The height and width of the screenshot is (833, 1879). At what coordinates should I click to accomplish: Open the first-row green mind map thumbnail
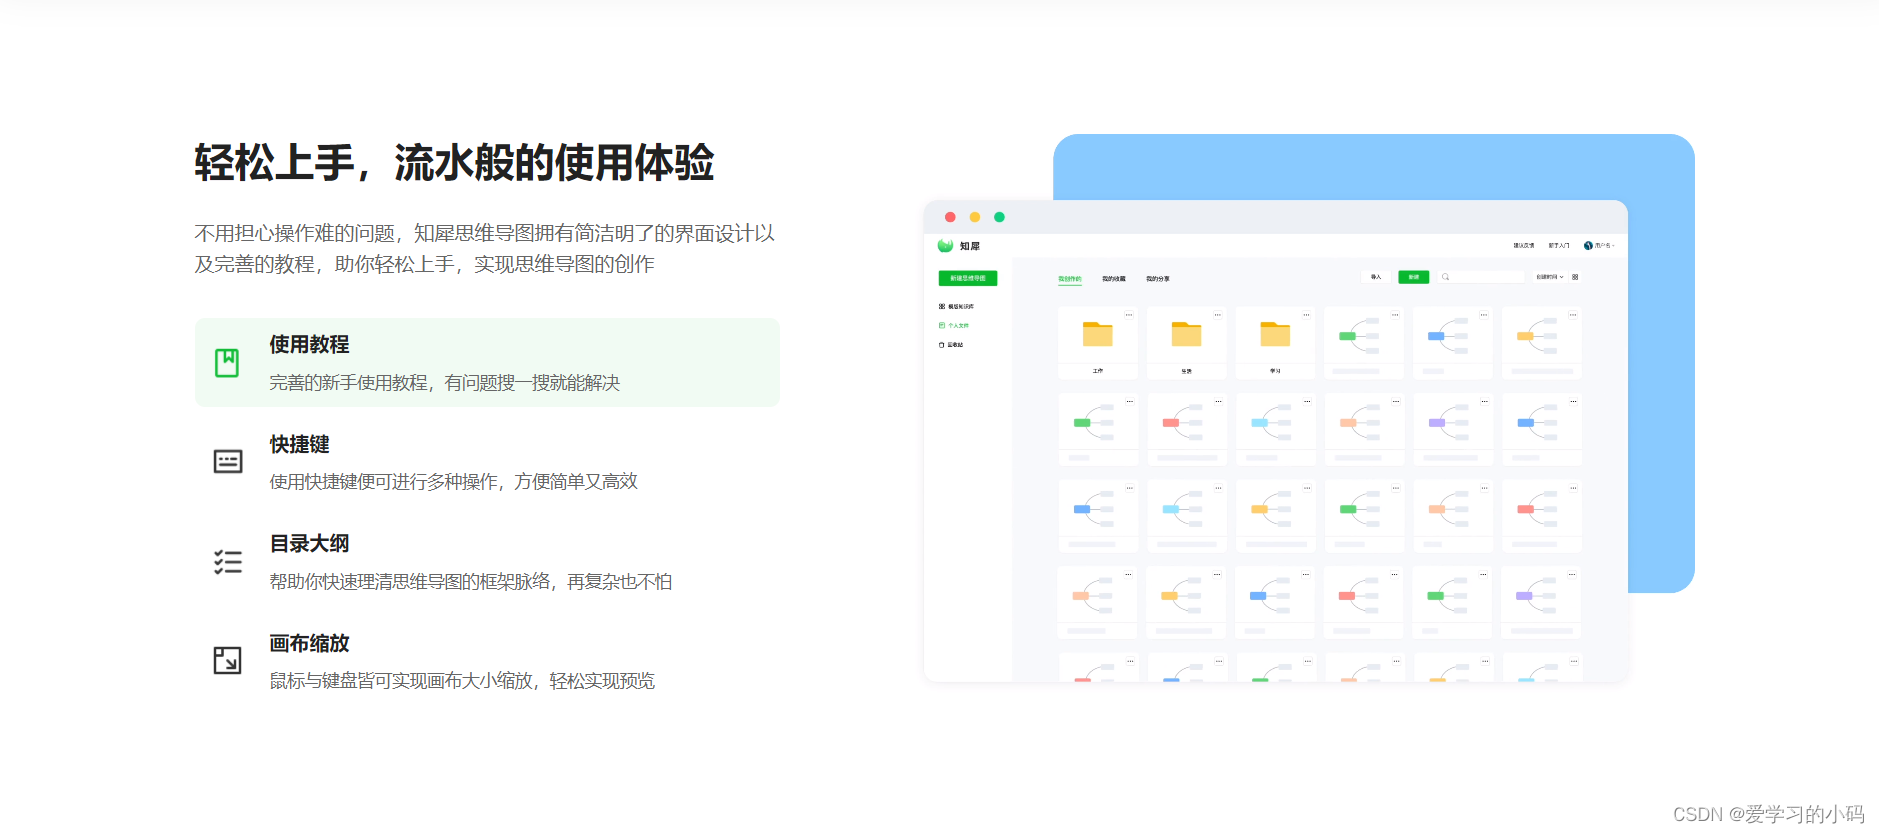click(1363, 343)
